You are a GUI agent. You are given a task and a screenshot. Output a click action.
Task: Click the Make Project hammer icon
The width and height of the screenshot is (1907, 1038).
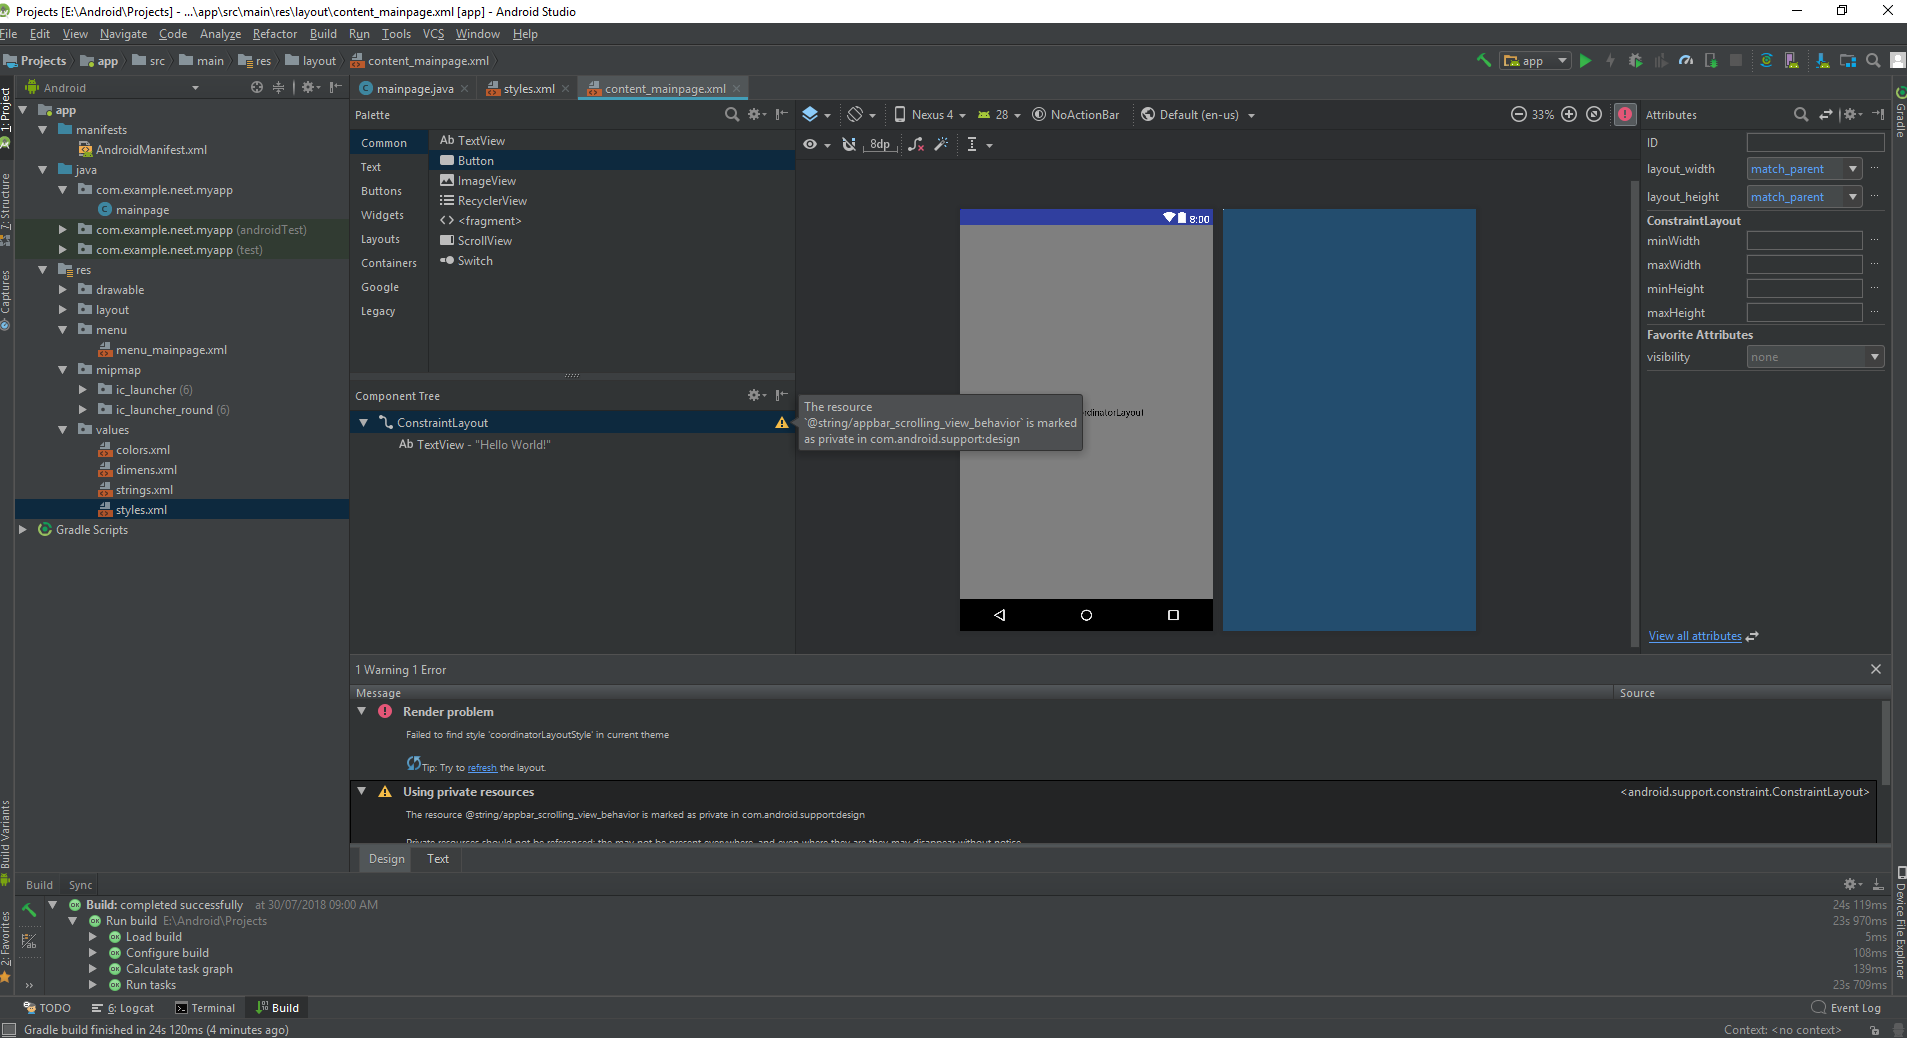pos(1484,61)
